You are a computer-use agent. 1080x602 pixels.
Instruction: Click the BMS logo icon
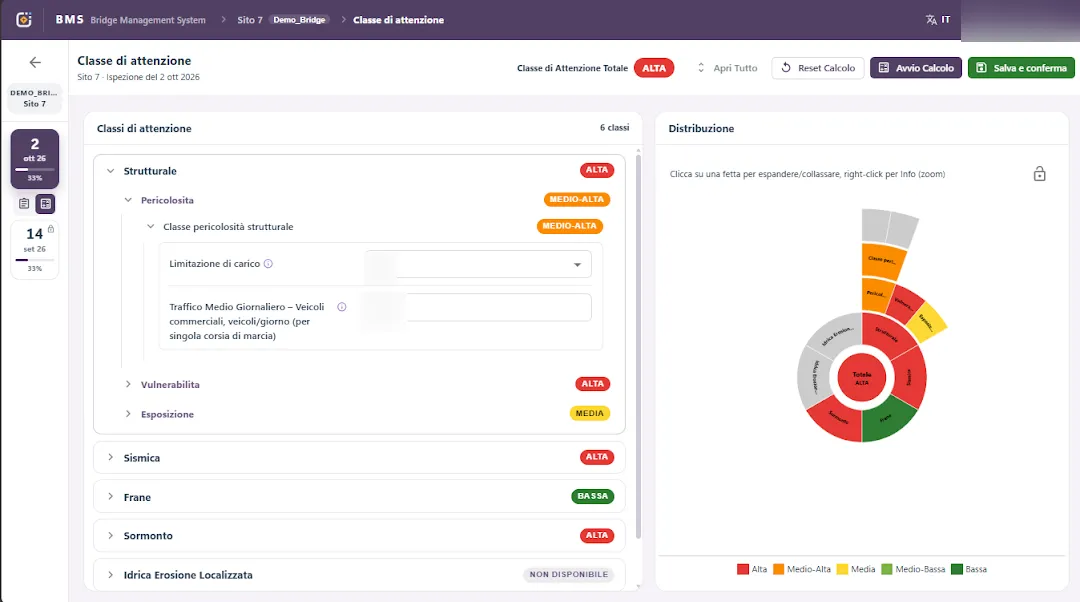pos(24,19)
